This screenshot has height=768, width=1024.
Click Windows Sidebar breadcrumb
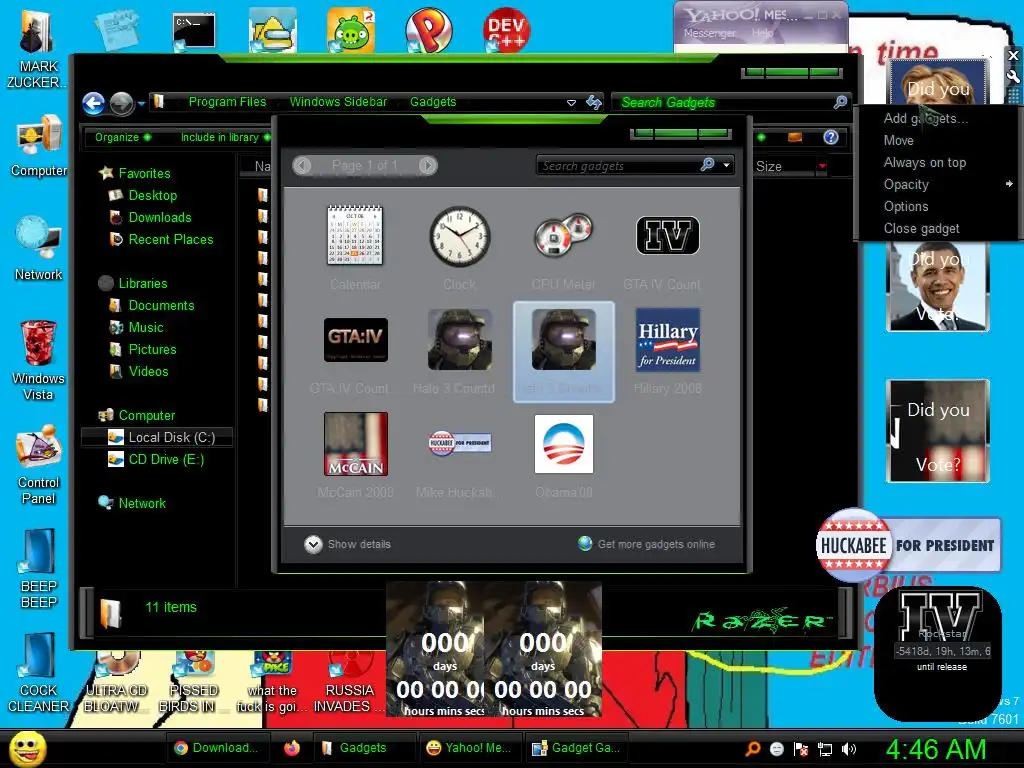pyautogui.click(x=338, y=102)
